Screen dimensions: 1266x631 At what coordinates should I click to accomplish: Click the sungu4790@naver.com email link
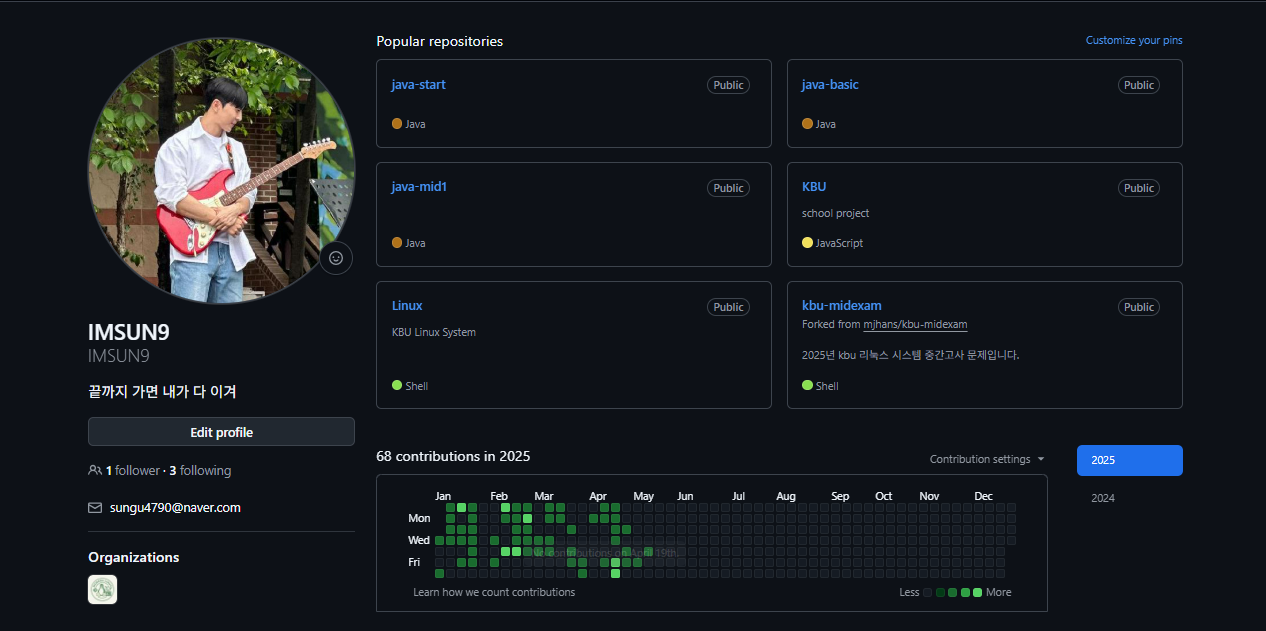(x=173, y=508)
